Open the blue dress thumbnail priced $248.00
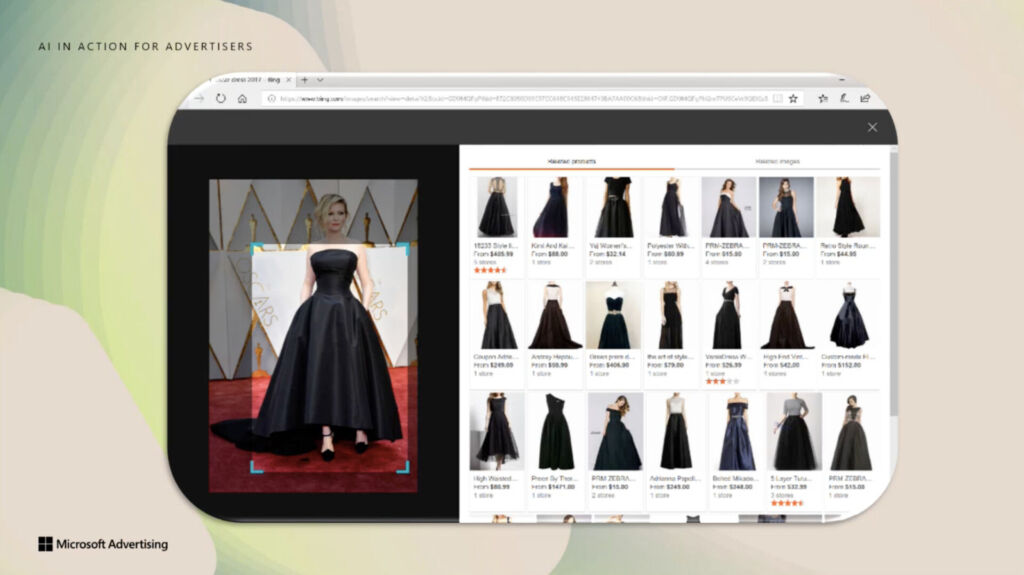Screen dimensions: 1024x575 (736, 431)
